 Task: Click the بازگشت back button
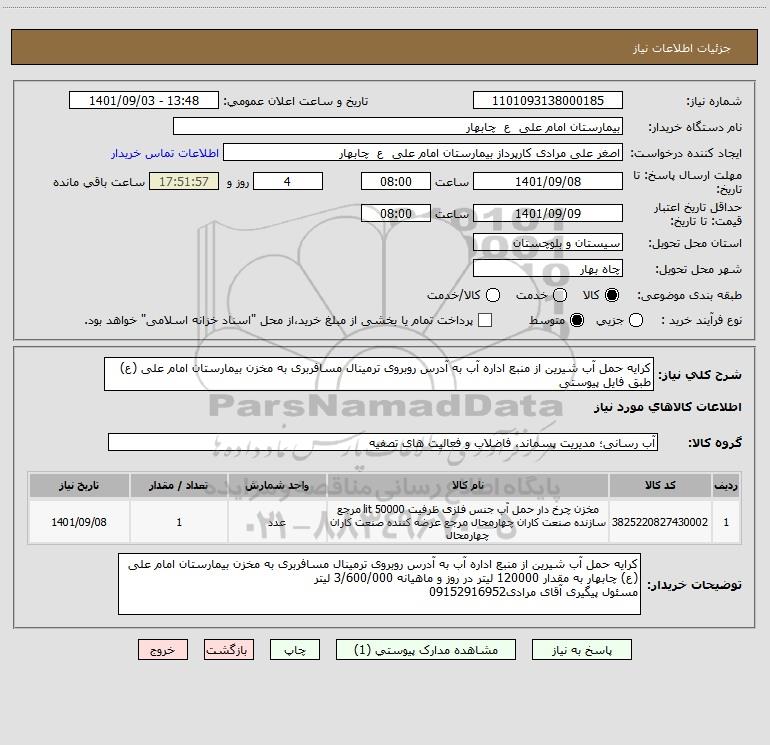229,650
